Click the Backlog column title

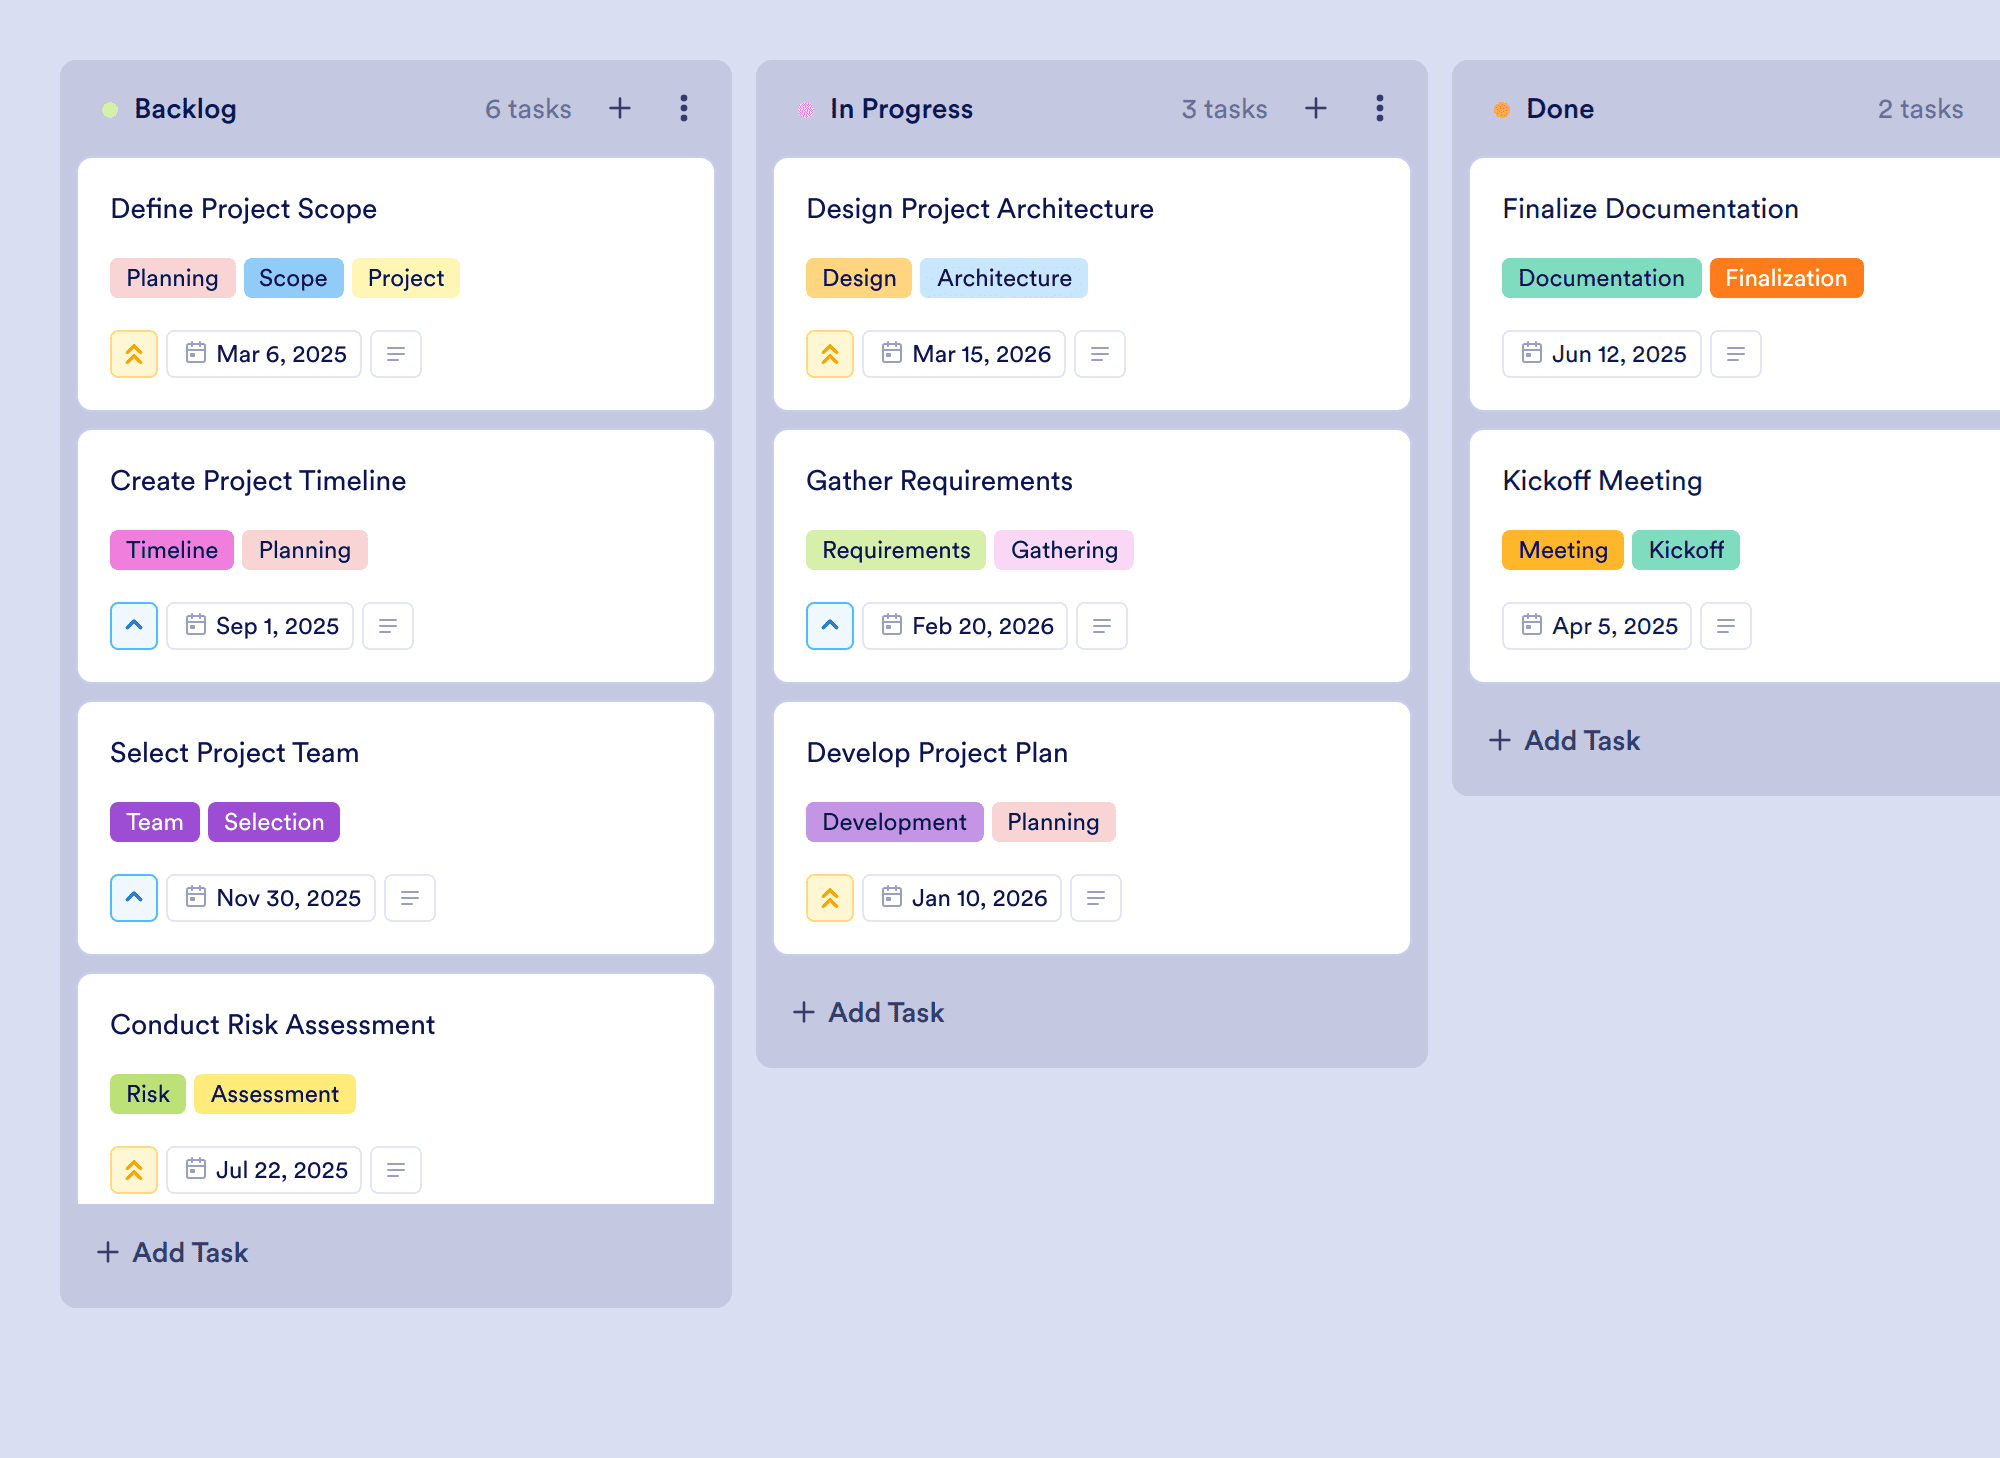(x=185, y=109)
